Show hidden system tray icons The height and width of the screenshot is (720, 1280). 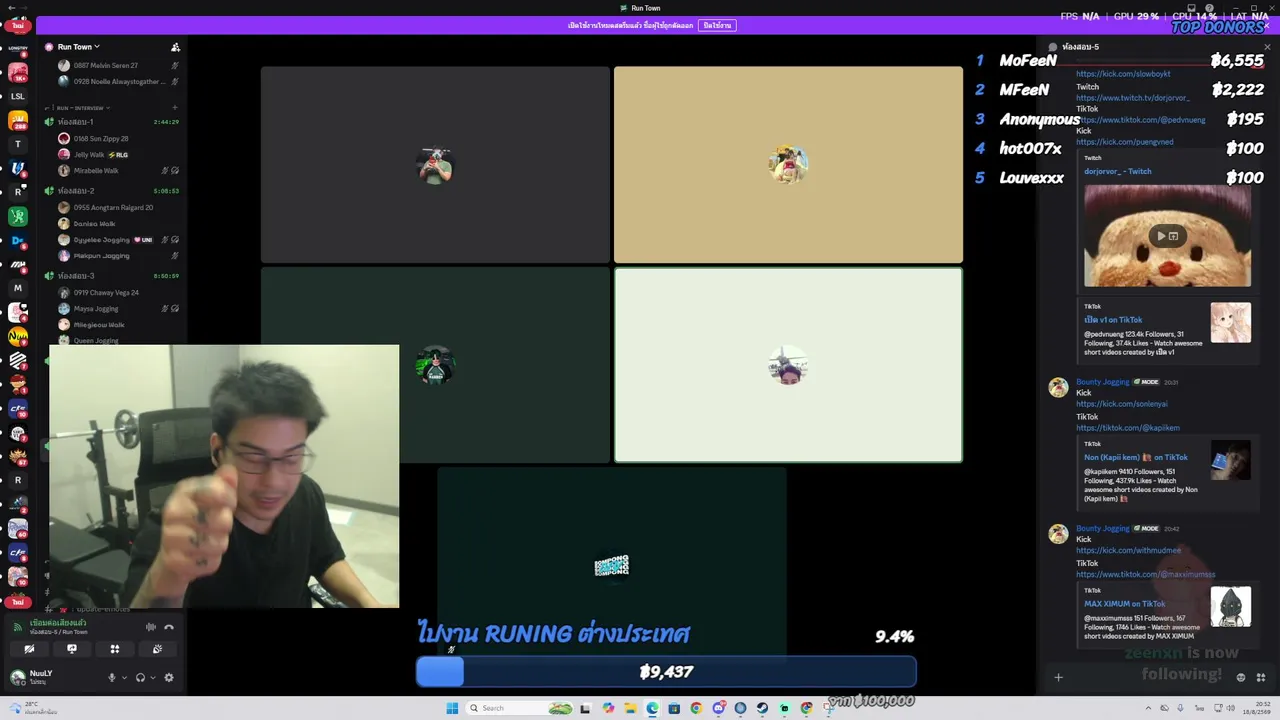click(x=1147, y=708)
